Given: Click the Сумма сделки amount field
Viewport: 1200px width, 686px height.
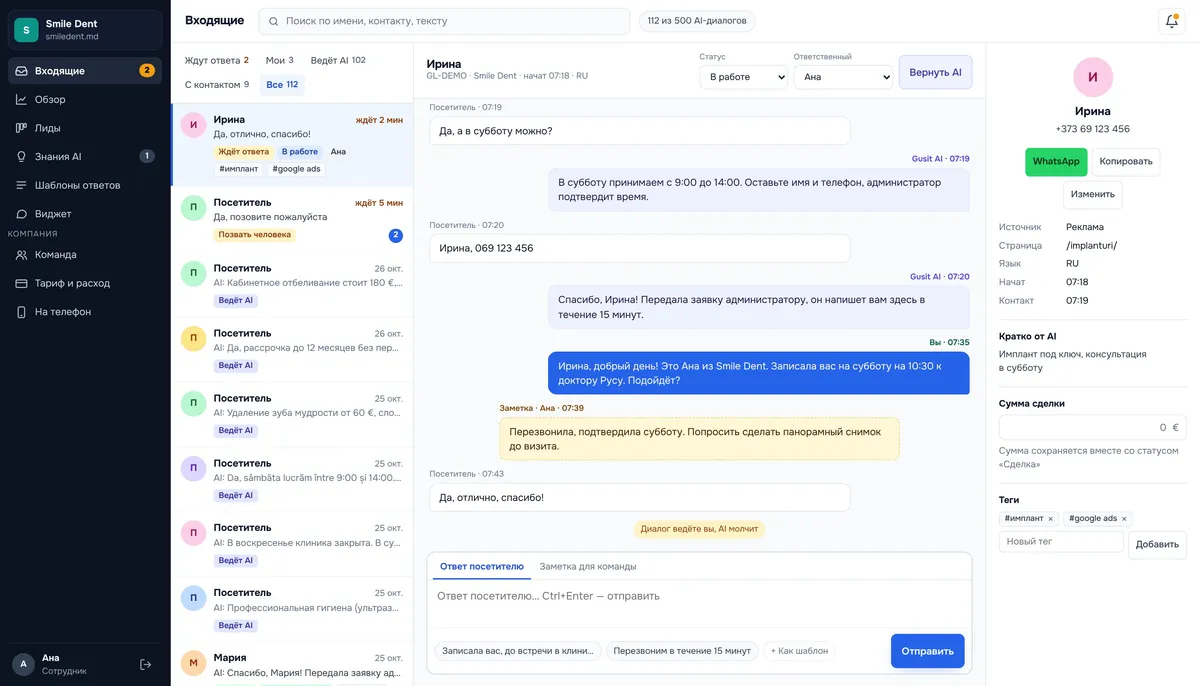Looking at the screenshot, I should pyautogui.click(x=1092, y=427).
